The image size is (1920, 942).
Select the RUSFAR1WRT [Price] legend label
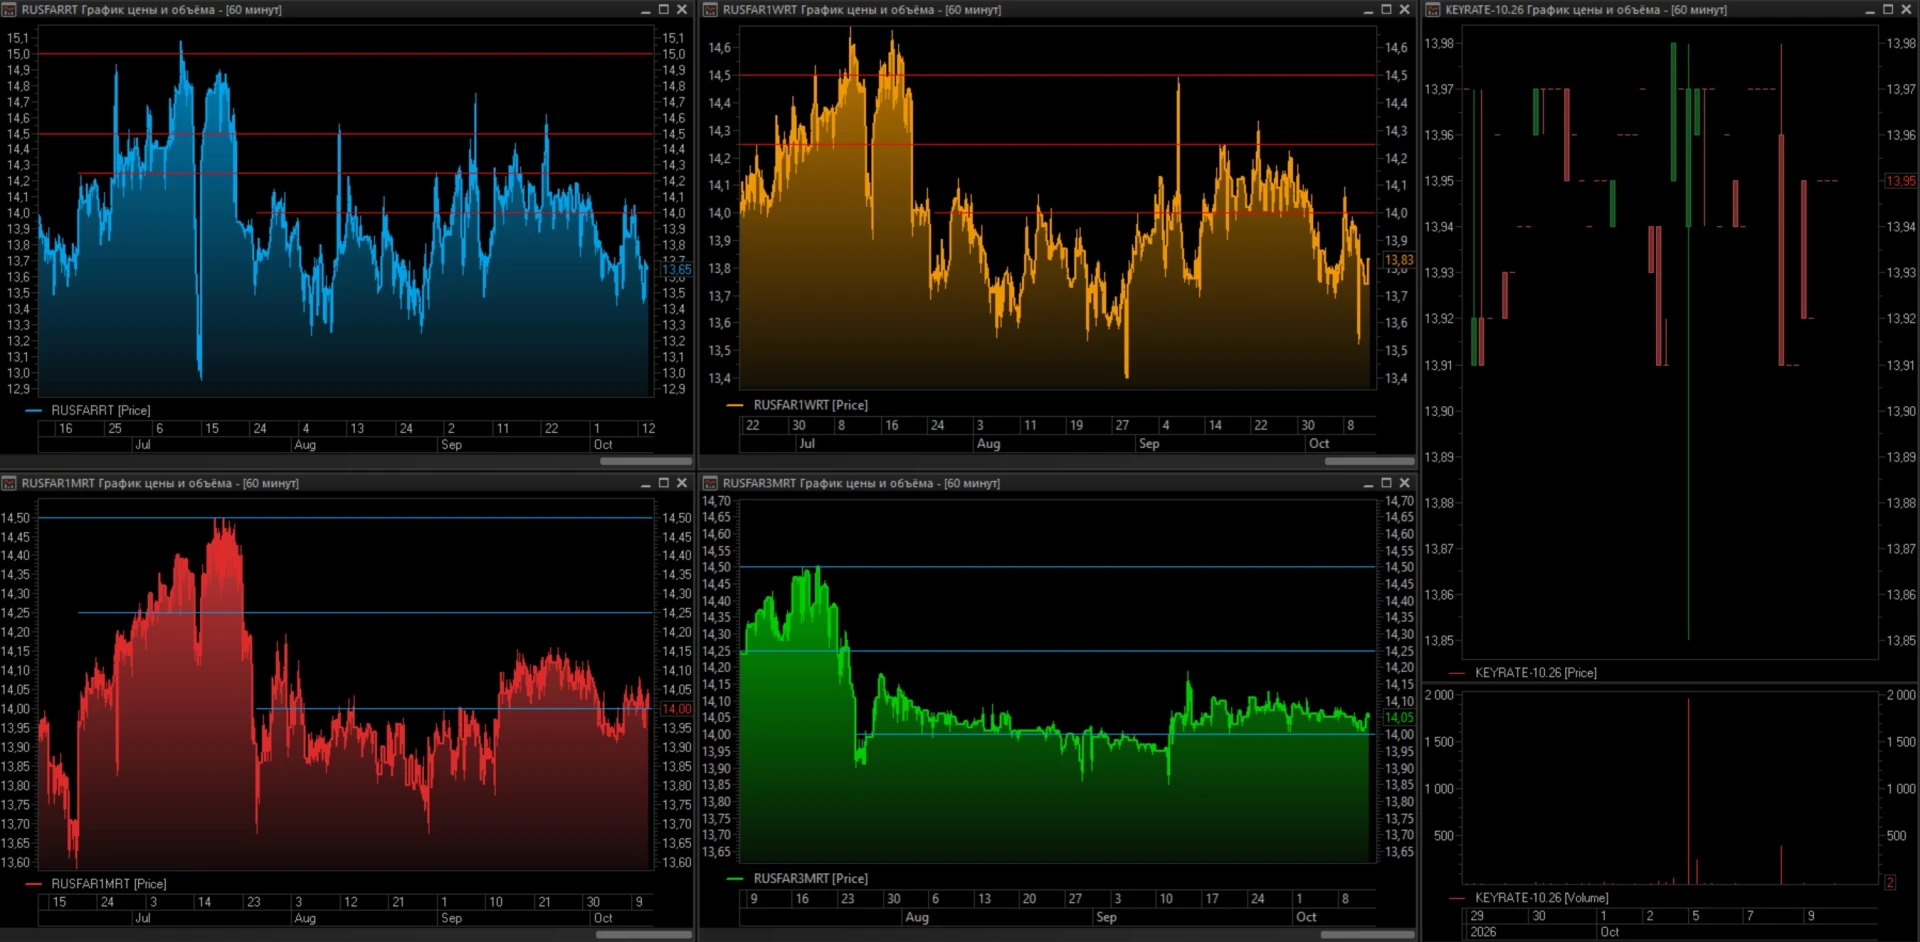pos(811,405)
